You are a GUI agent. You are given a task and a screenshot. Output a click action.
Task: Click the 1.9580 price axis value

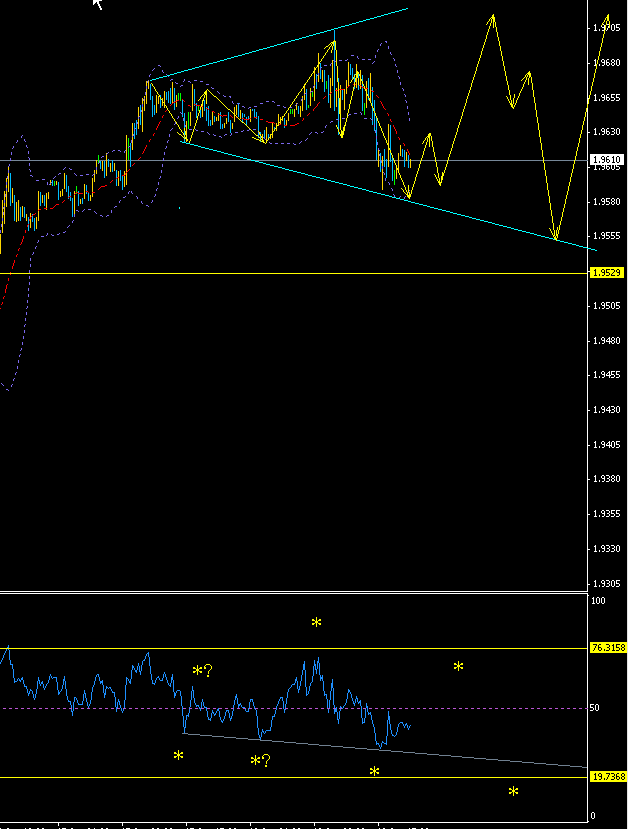pyautogui.click(x=607, y=201)
